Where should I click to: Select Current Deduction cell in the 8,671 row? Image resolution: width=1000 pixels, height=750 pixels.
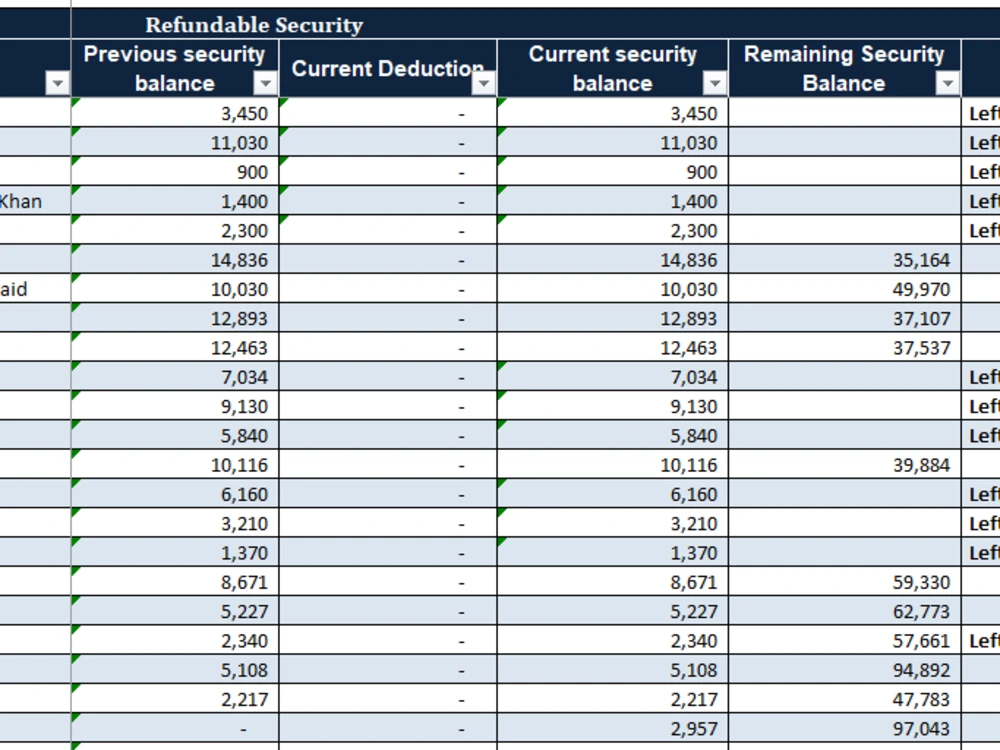[x=388, y=582]
